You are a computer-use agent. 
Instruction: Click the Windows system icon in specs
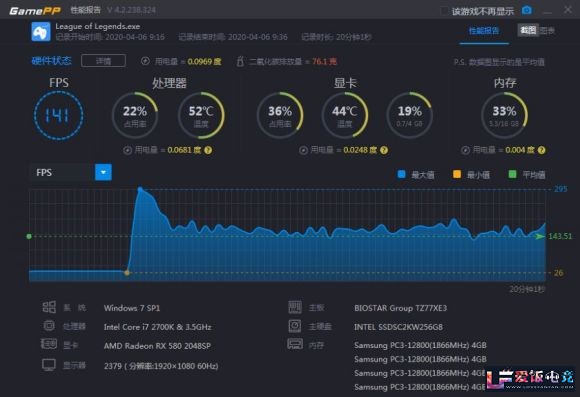point(49,307)
